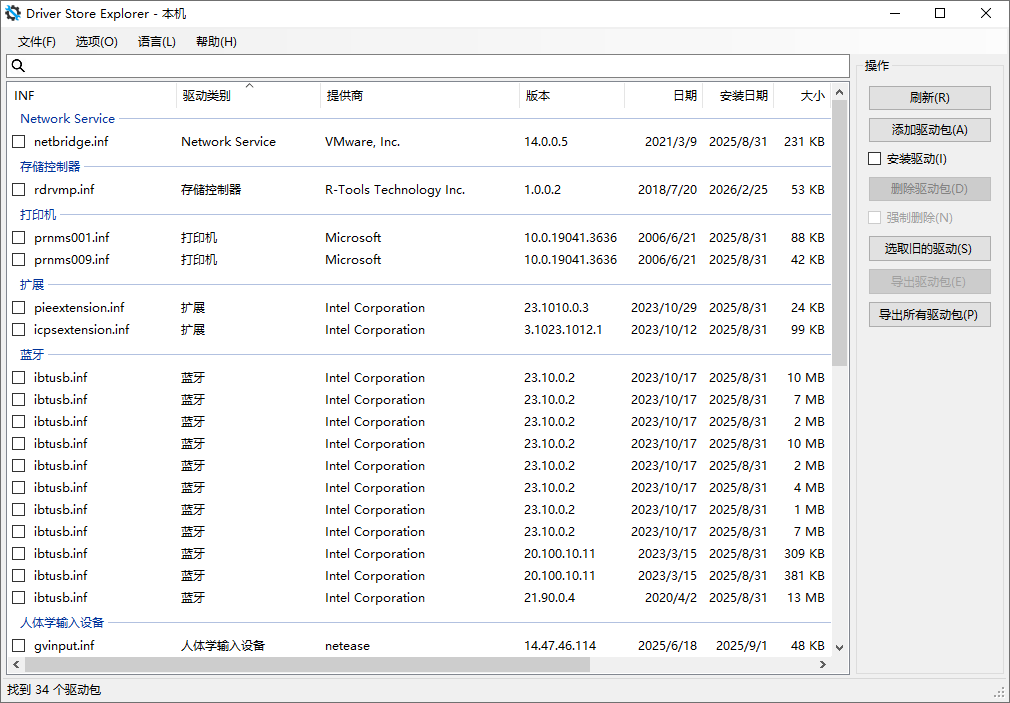Viewport: 1010px width, 703px height.
Task: Click the 导出所有驱动包(P) button
Action: click(x=929, y=313)
